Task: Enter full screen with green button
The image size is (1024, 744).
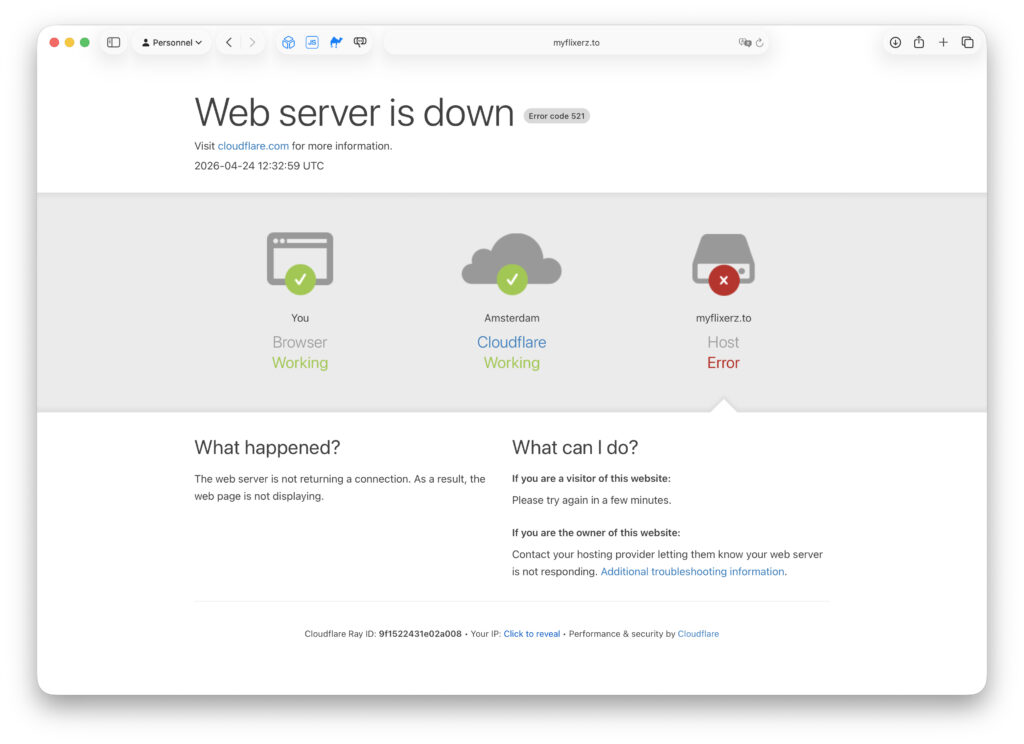Action: tap(84, 42)
